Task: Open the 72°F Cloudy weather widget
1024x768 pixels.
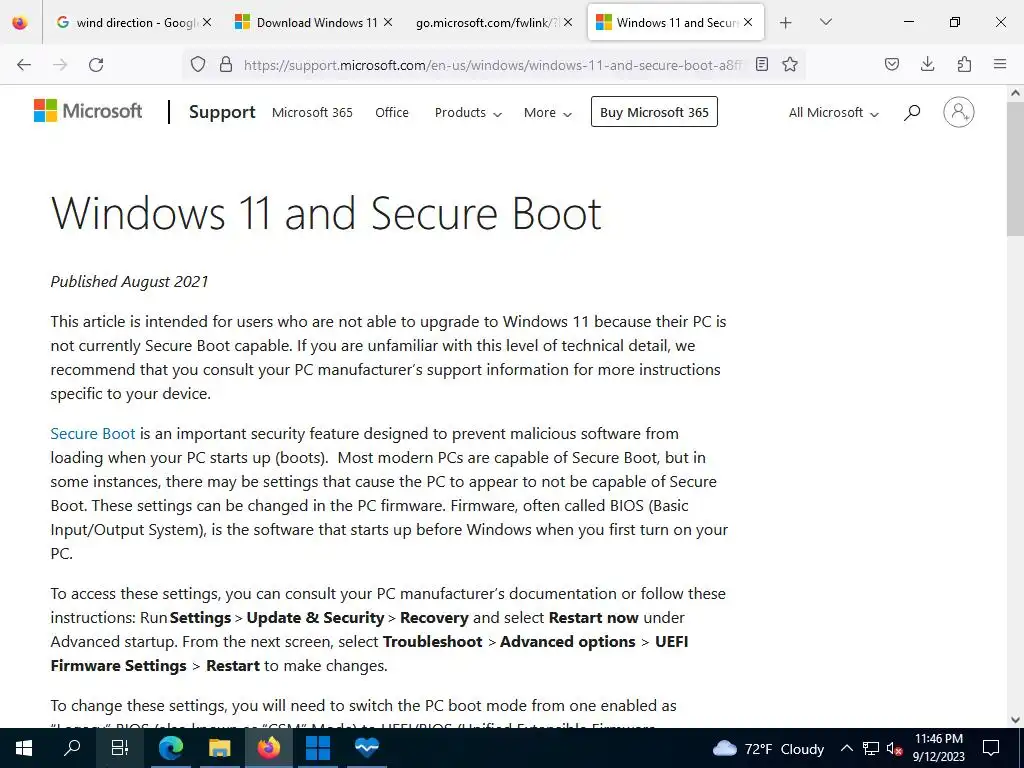Action: click(768, 748)
